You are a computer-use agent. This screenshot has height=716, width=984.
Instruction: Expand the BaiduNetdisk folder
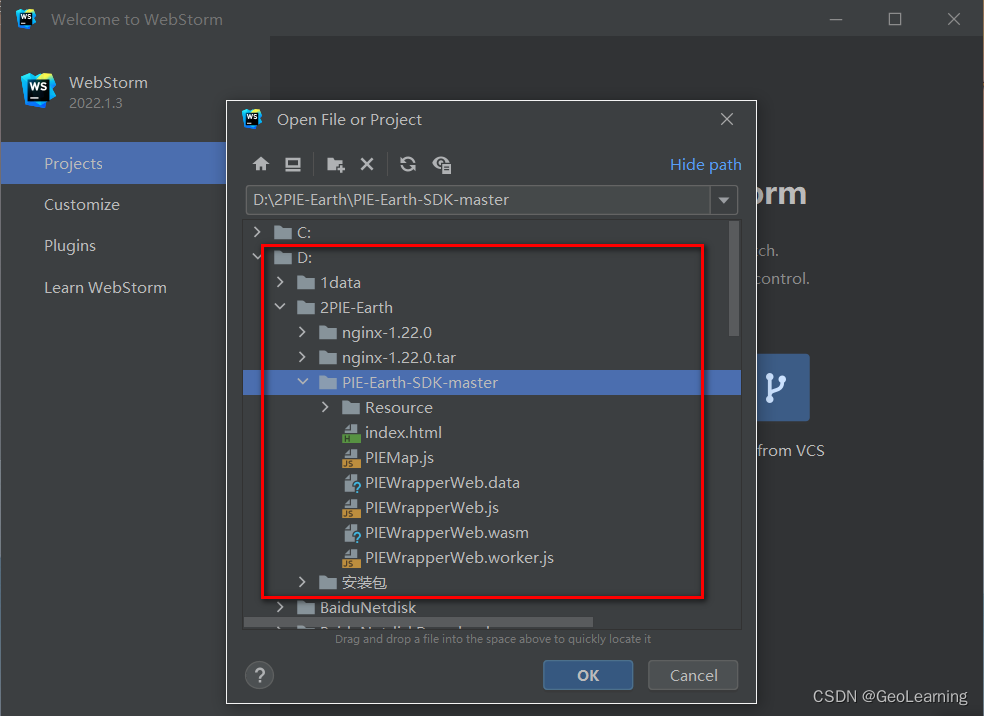point(280,607)
